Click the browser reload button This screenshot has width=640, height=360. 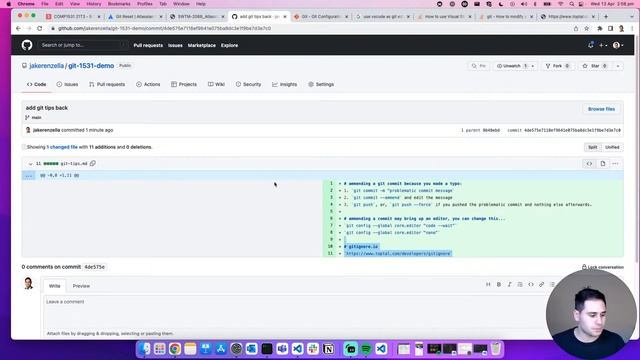pos(40,29)
